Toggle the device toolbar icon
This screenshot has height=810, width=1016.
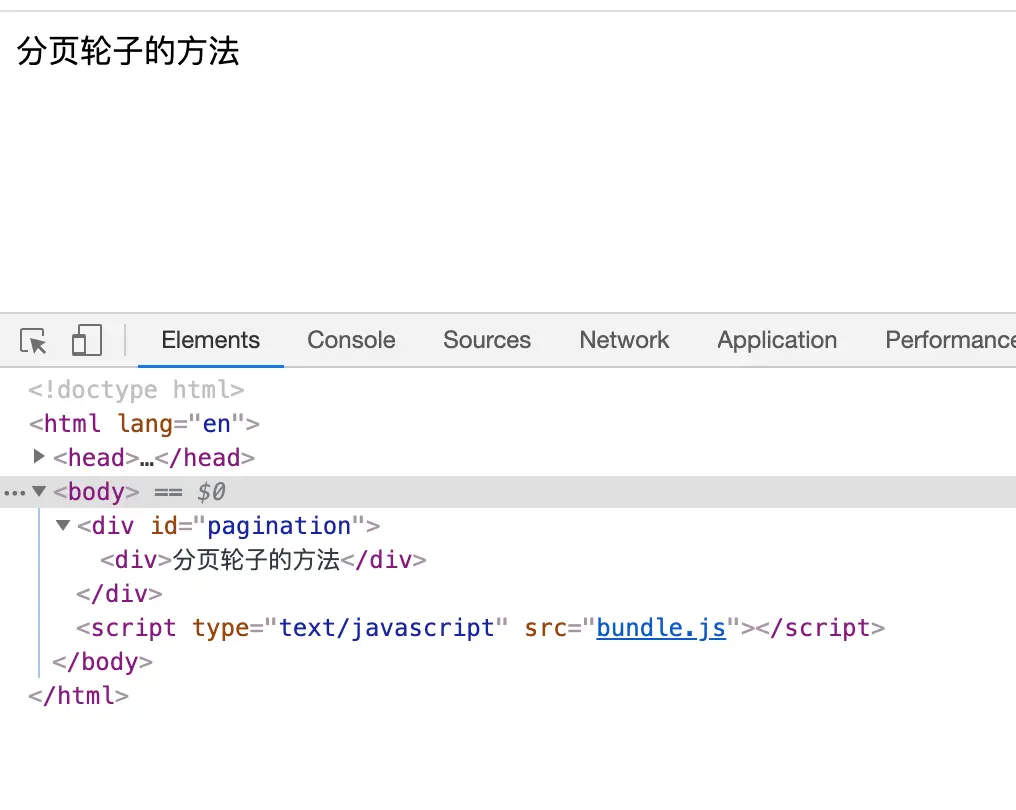click(x=87, y=340)
